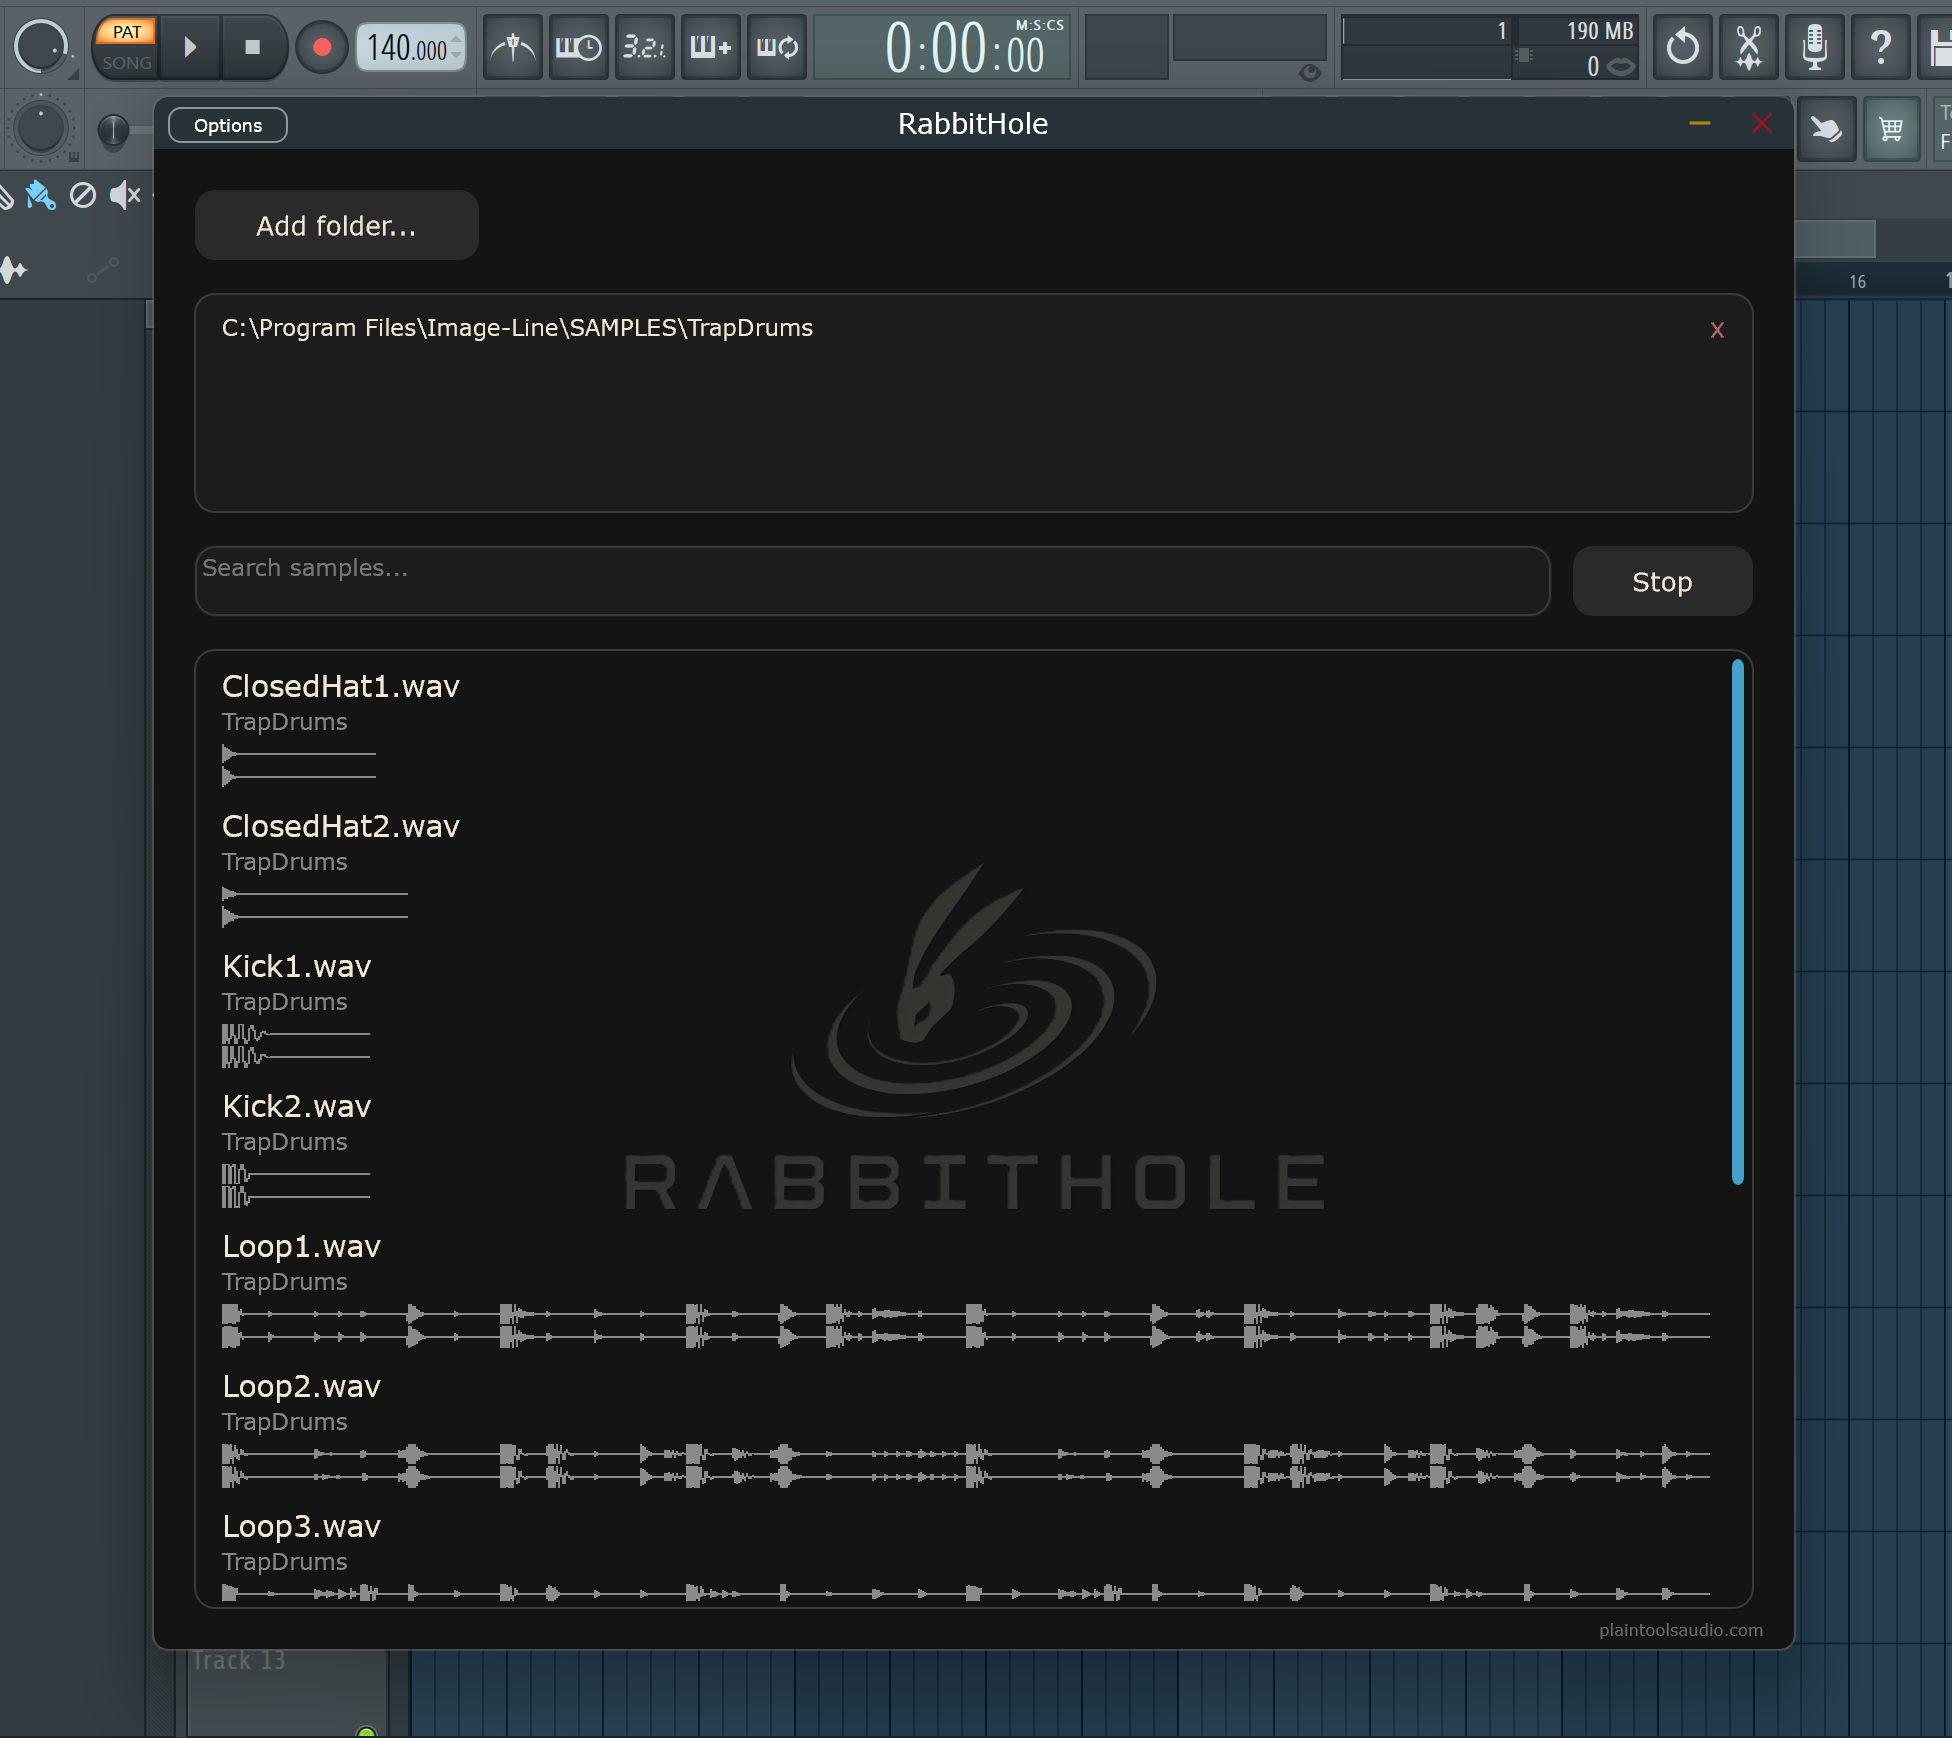Screen dimensions: 1952x1738
Task: Toggle loop recording icon
Action: 776,47
